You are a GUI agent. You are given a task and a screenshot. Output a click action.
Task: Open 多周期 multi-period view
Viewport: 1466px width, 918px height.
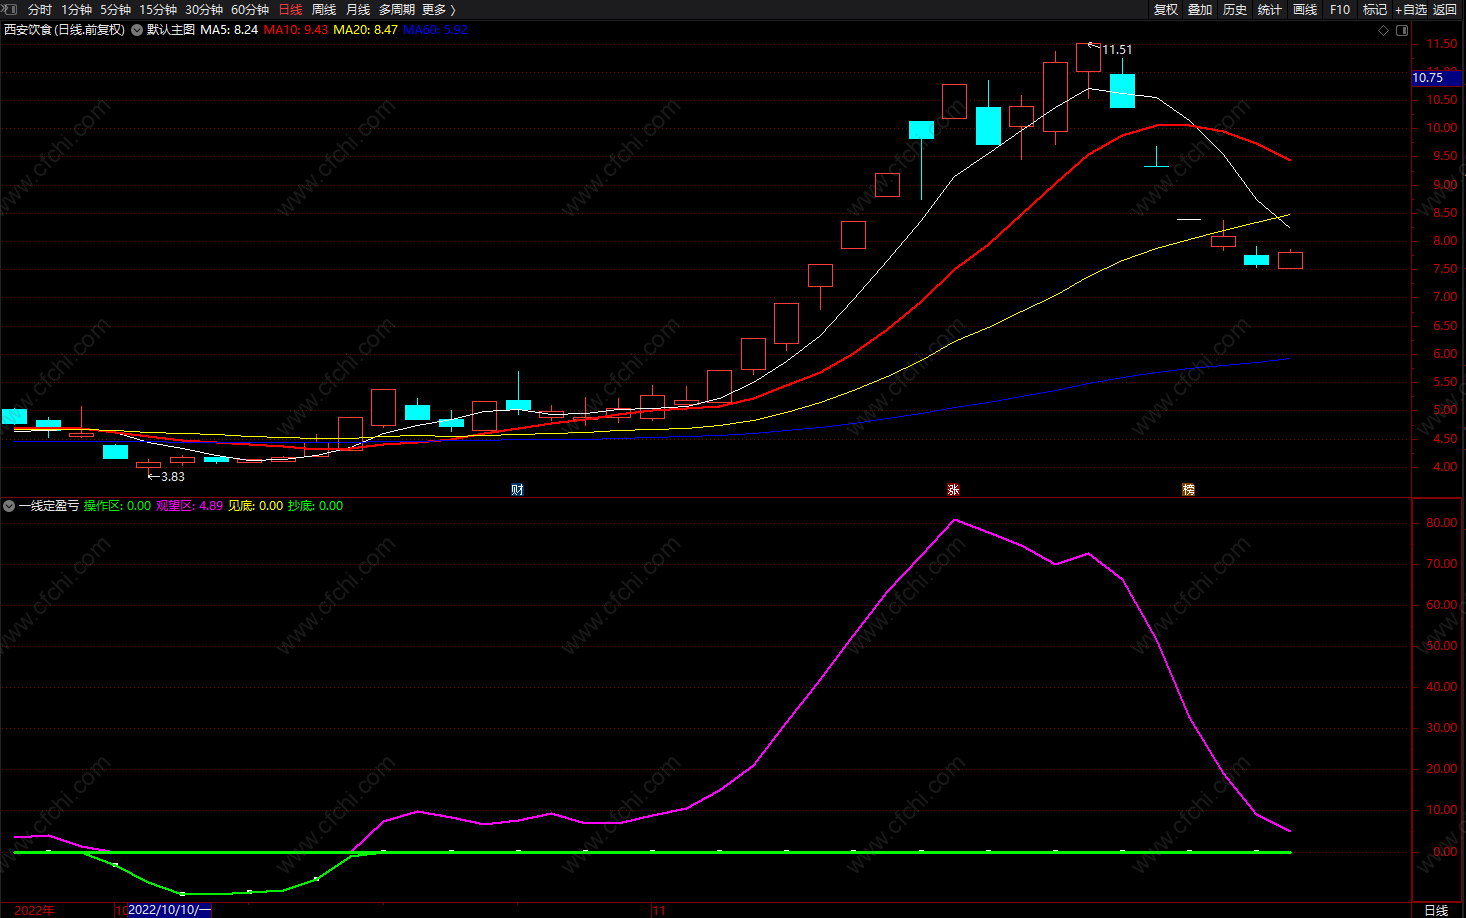tap(397, 9)
